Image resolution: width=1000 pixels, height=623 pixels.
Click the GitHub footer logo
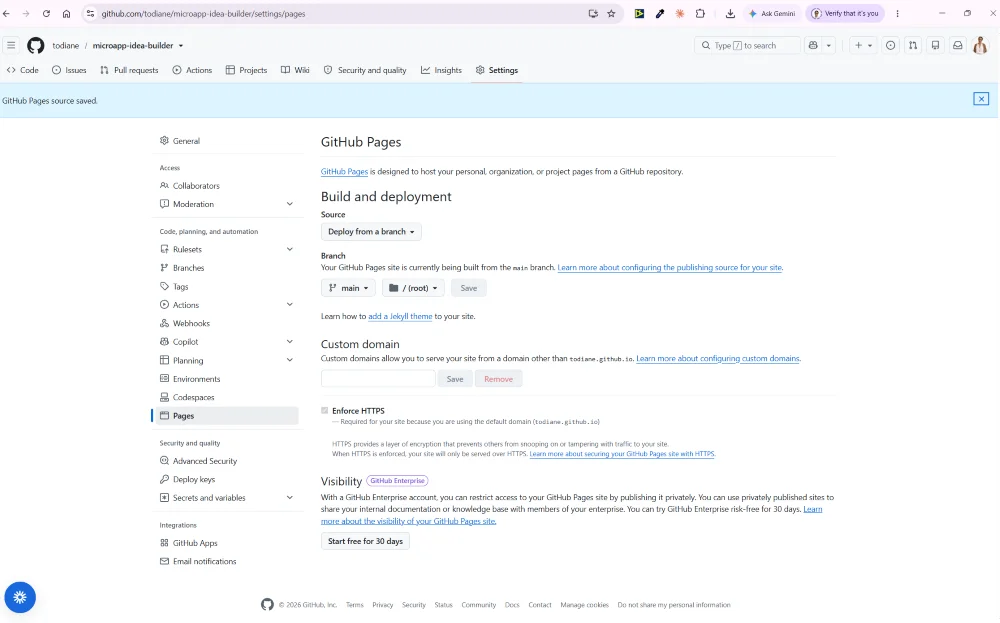point(267,605)
